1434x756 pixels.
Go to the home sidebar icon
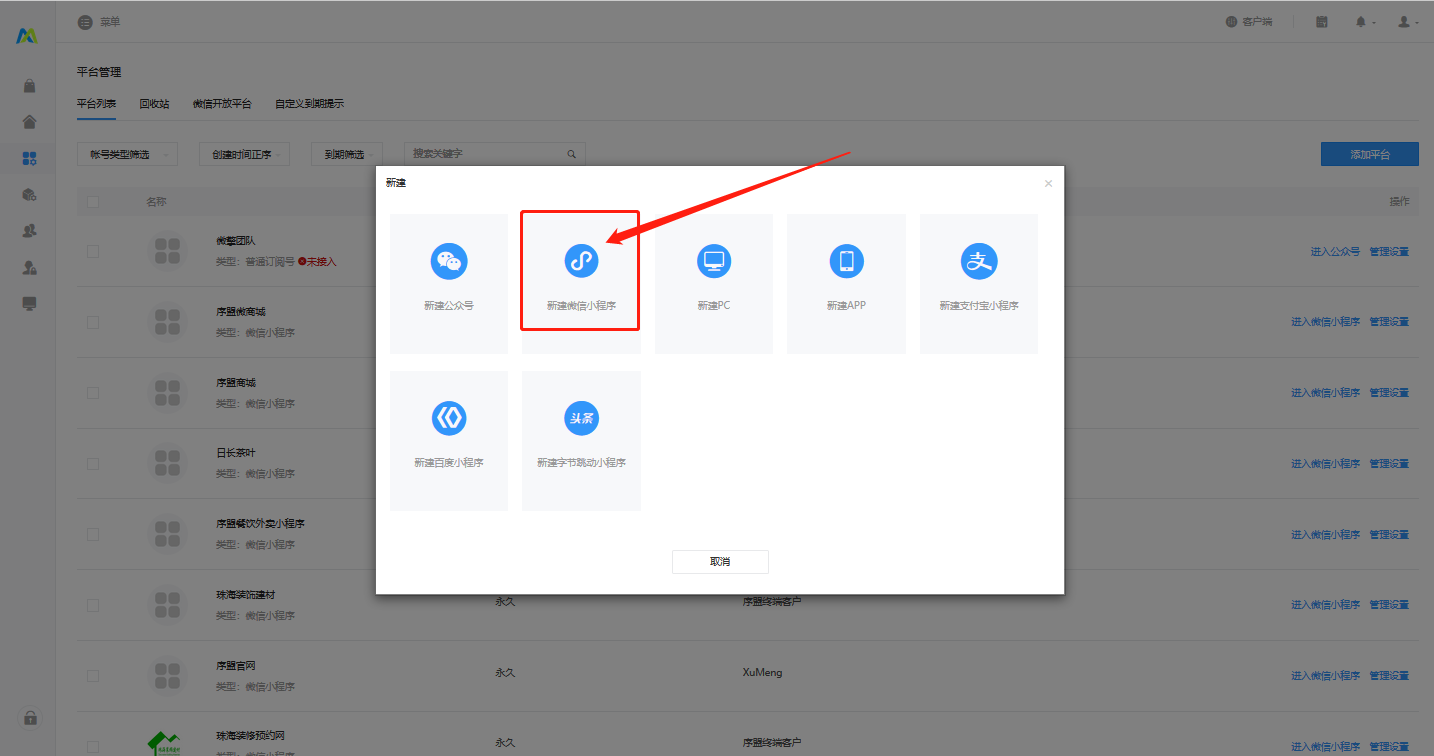30,122
